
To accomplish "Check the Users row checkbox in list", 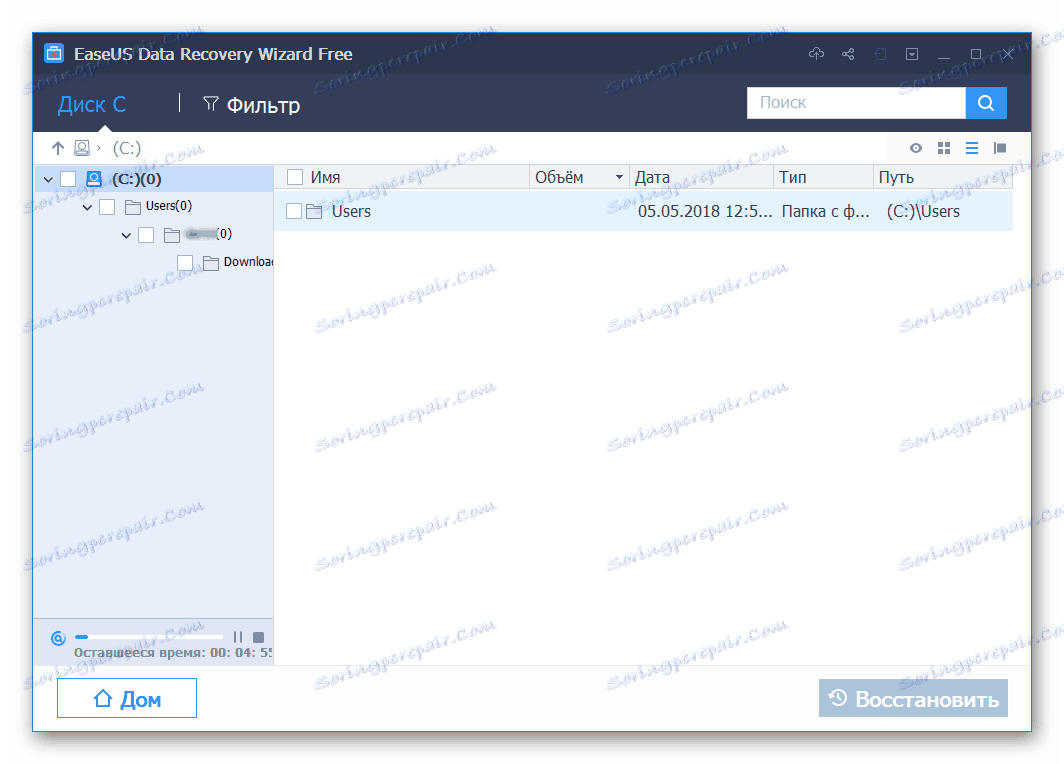I will [294, 211].
